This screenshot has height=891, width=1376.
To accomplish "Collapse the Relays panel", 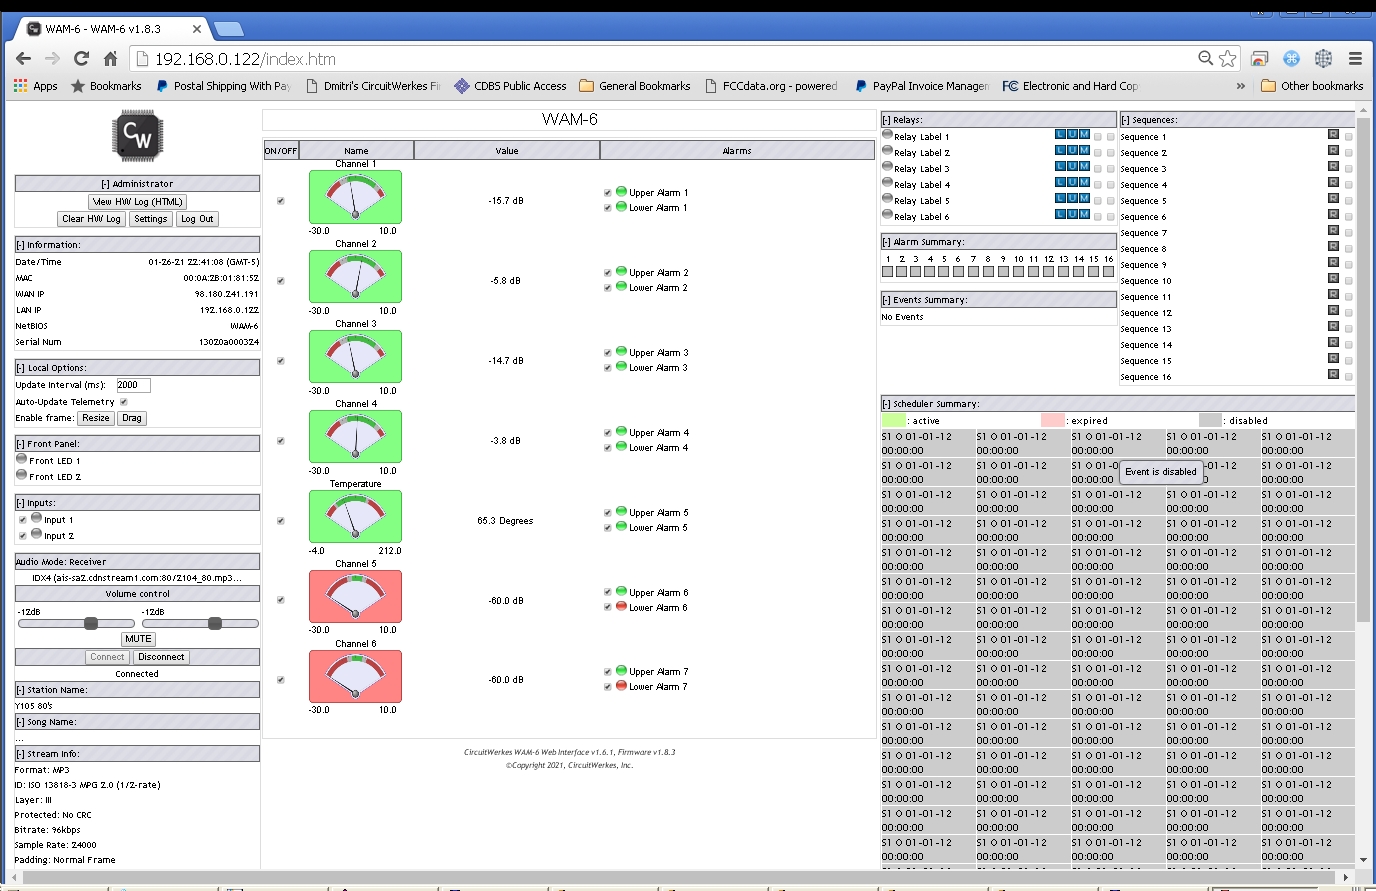I will click(x=886, y=120).
